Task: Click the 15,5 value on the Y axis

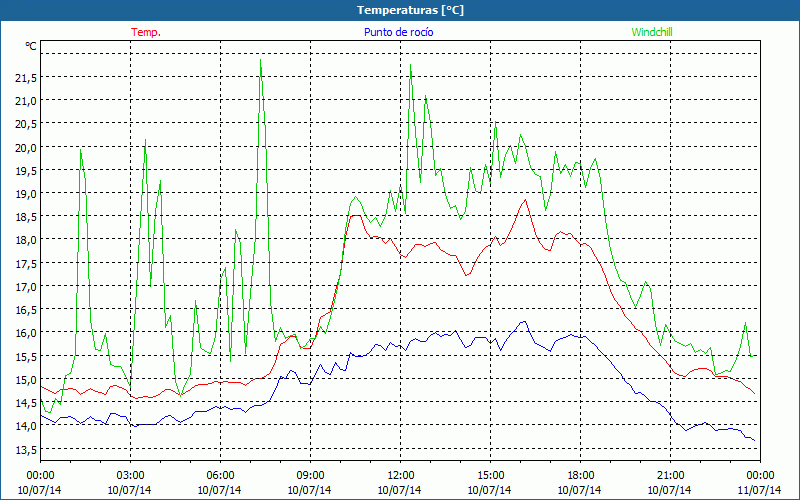Action: point(27,357)
